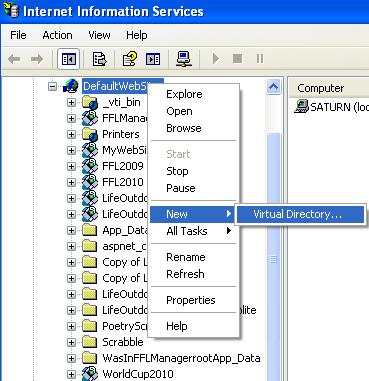Expand the Printers tree node
The height and width of the screenshot is (381, 369).
pos(71,134)
